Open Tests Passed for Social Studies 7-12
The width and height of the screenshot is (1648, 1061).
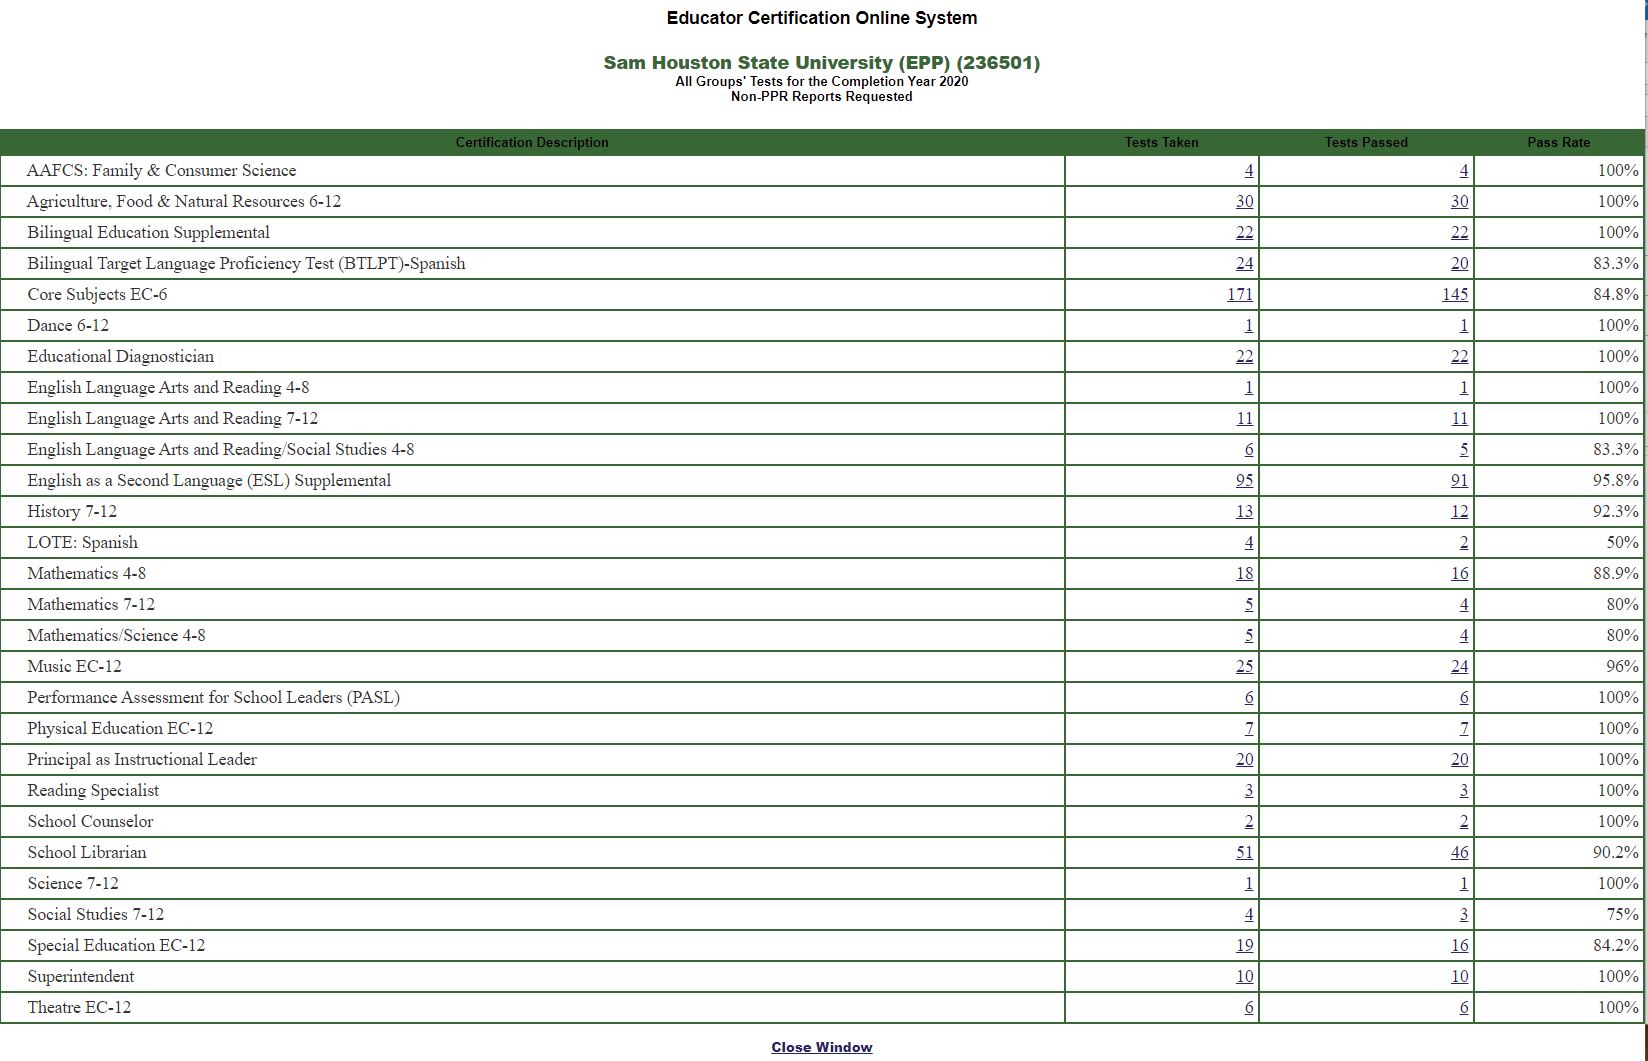(1464, 914)
